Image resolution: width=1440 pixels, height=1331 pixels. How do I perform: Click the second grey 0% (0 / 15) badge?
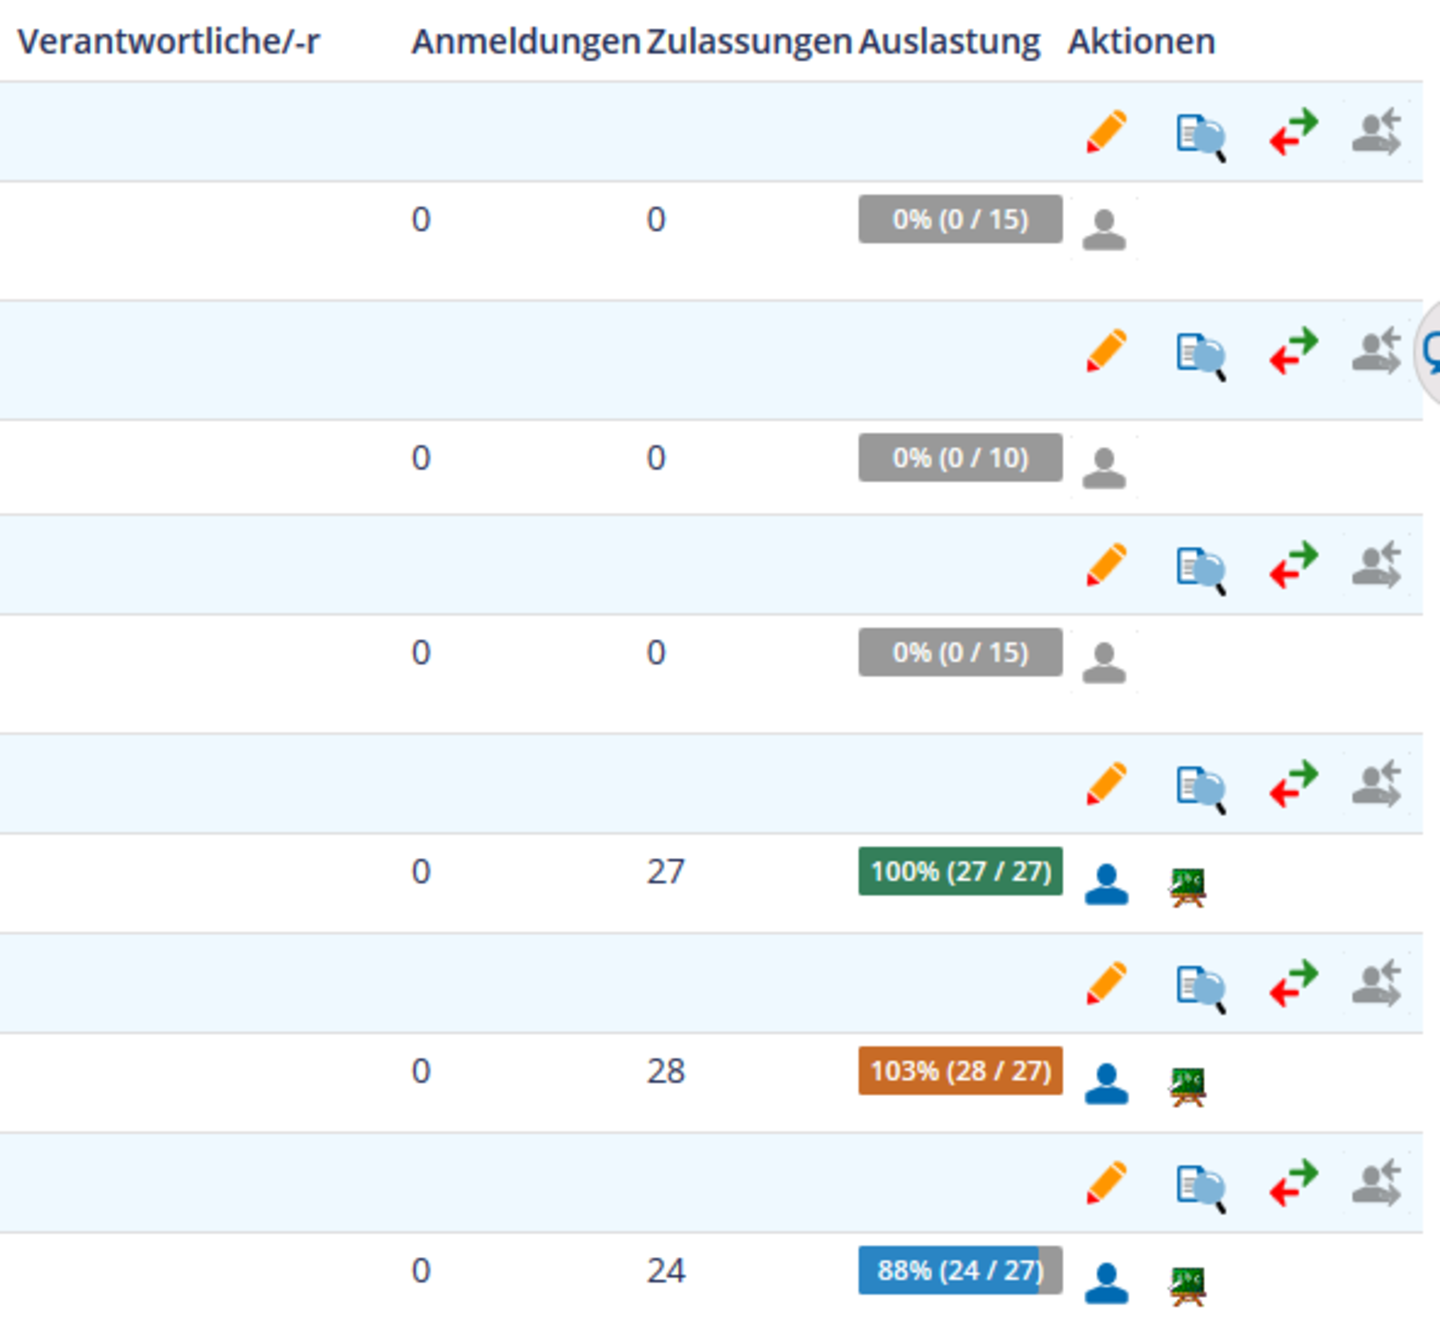(960, 652)
